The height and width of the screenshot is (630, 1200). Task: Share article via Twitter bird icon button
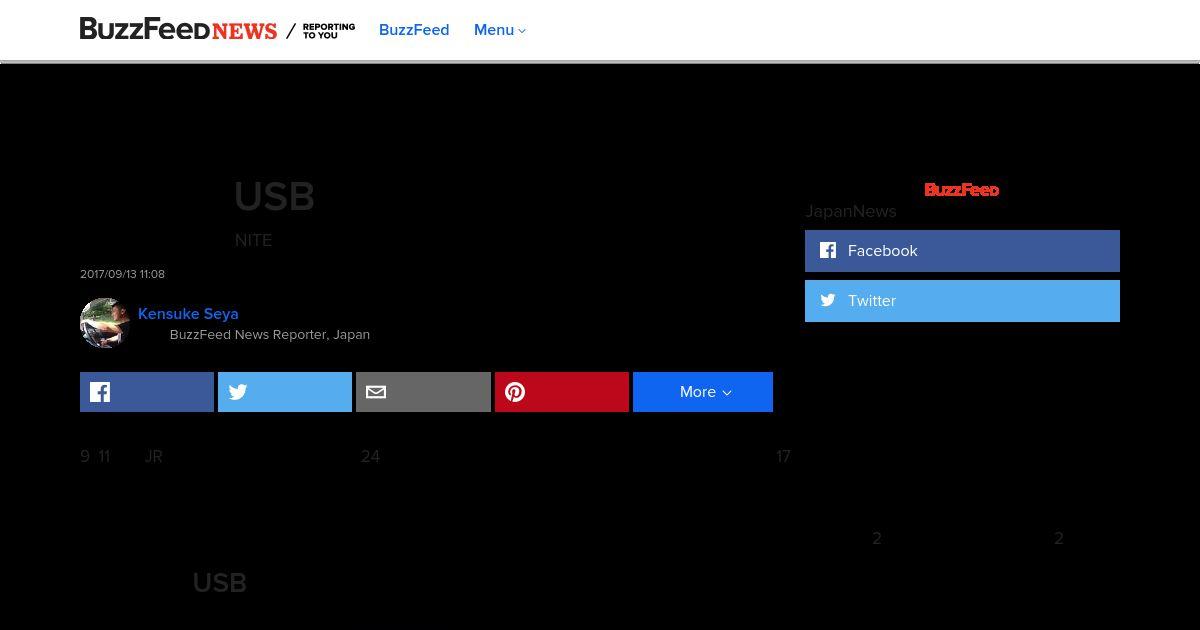tap(285, 392)
